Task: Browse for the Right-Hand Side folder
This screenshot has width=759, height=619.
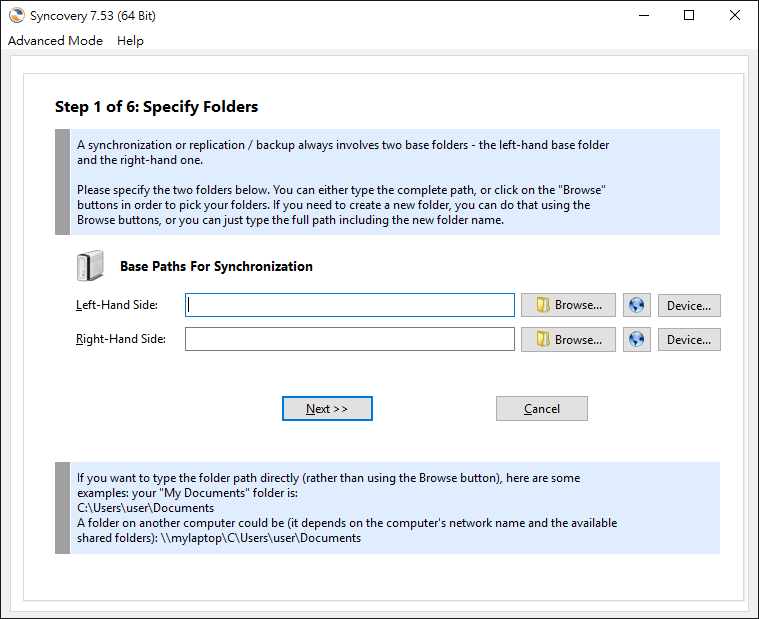Action: click(x=568, y=340)
